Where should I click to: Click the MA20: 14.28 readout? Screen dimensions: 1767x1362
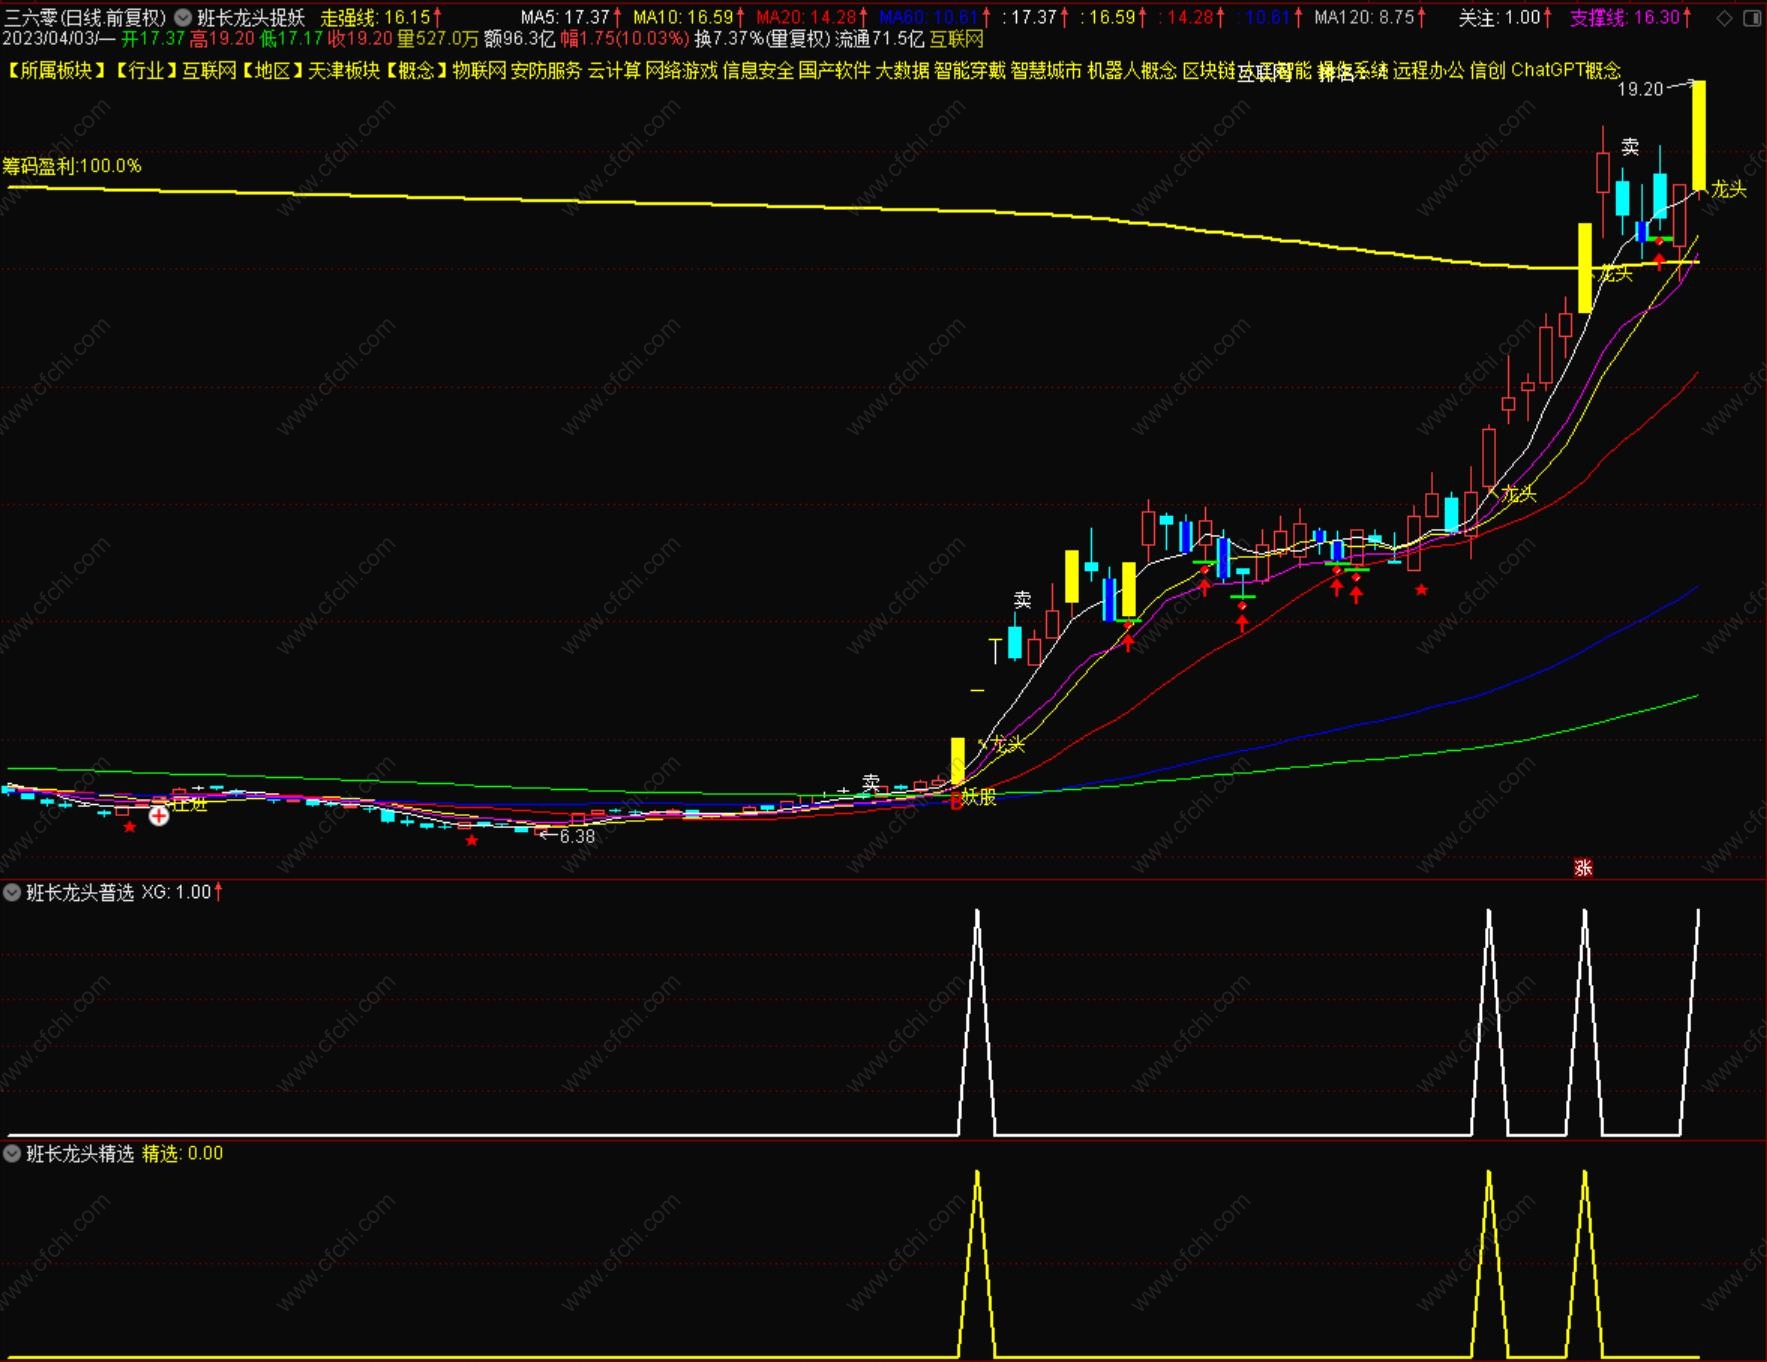813,18
